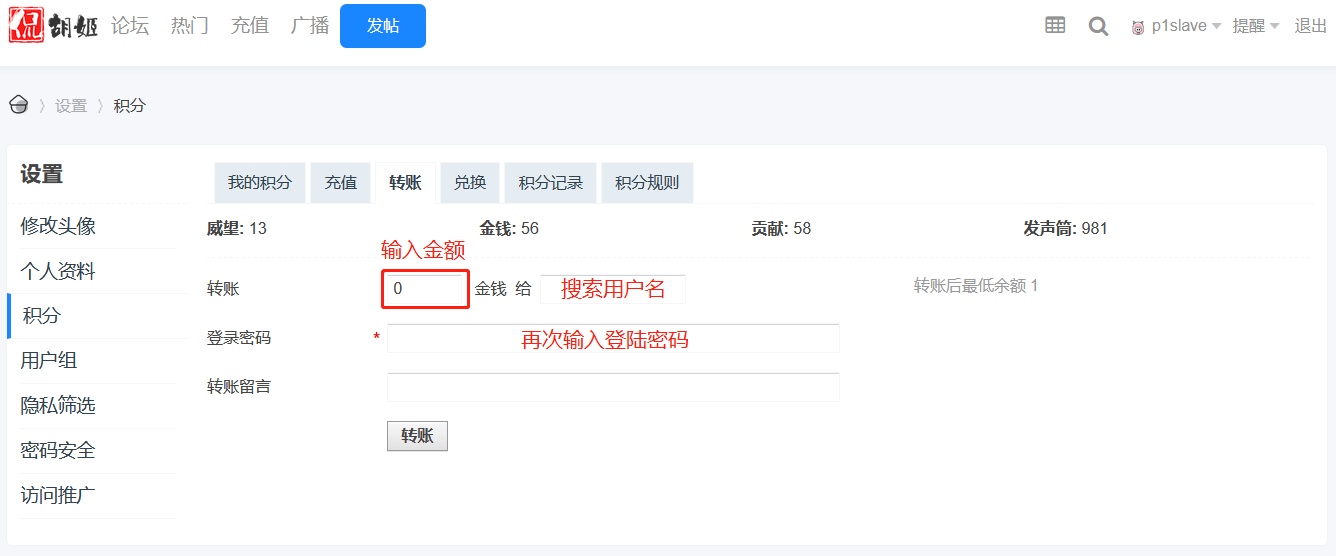Viewport: 1336px width, 556px height.
Task: Click the 金钱: 56 balance text
Action: tap(509, 228)
